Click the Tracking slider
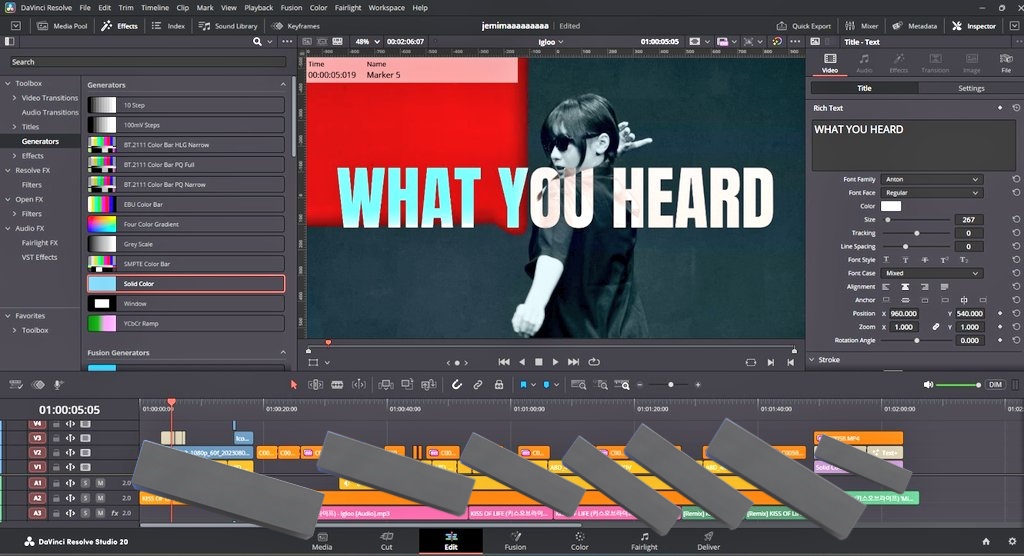The height and width of the screenshot is (556, 1024). 917,233
